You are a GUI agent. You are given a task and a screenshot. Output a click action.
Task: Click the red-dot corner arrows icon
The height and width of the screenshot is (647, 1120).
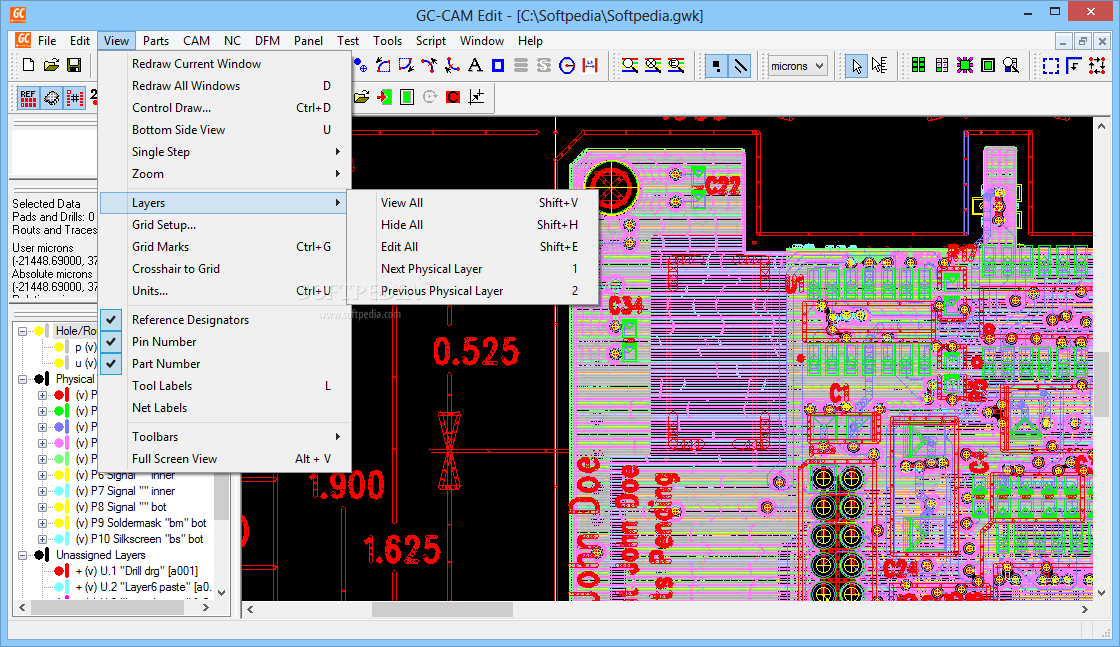point(1097,66)
